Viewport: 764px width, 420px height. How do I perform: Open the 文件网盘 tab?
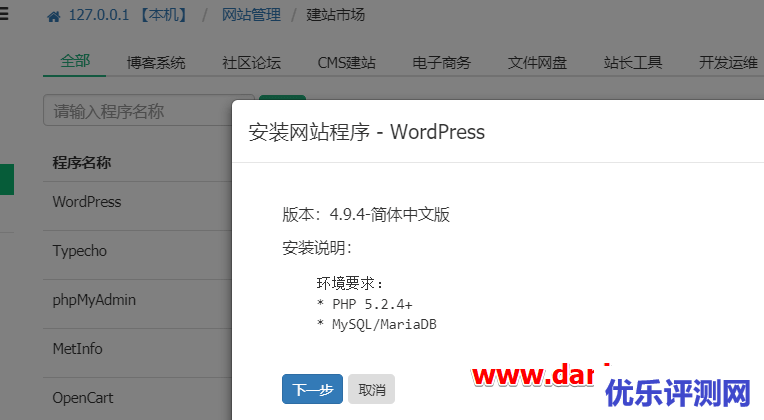click(537, 62)
